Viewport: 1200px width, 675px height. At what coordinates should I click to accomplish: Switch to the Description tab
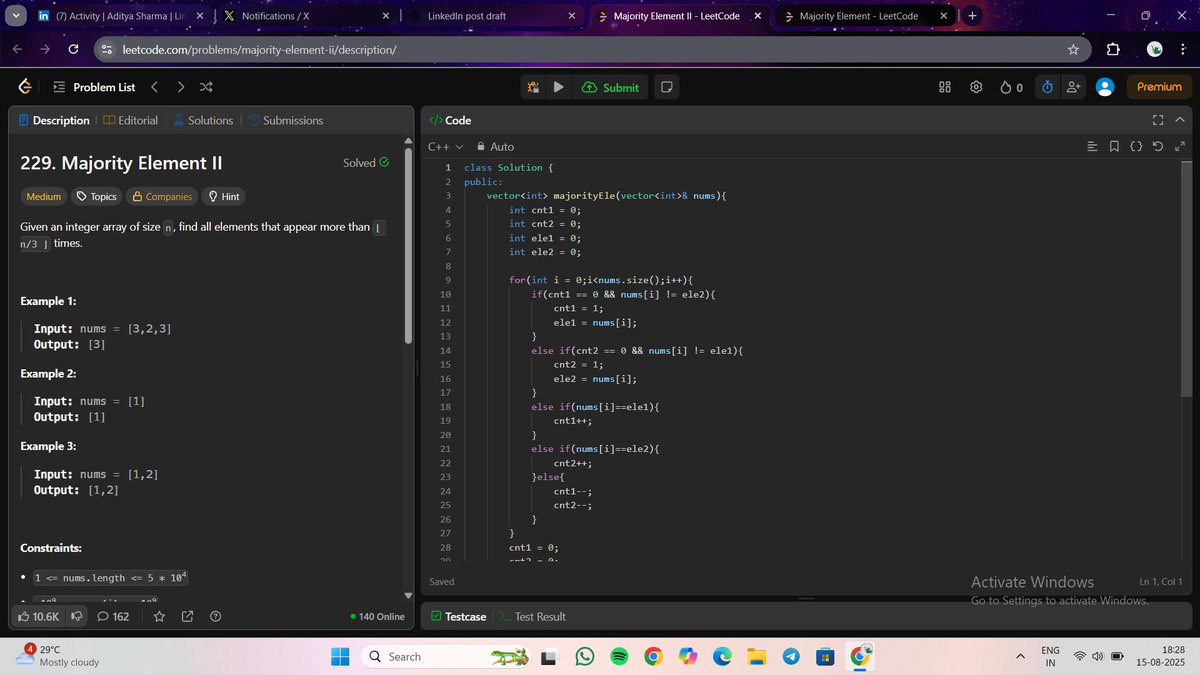pyautogui.click(x=53, y=120)
